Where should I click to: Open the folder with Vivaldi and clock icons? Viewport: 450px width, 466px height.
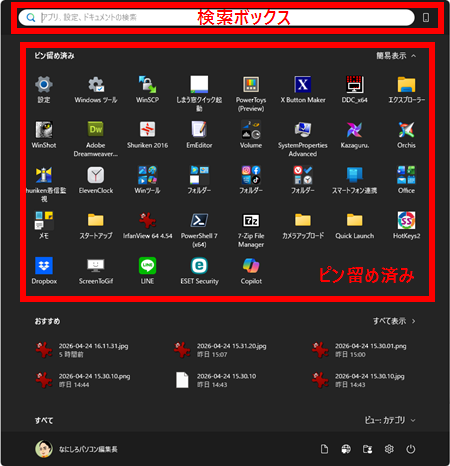pyautogui.click(x=303, y=180)
